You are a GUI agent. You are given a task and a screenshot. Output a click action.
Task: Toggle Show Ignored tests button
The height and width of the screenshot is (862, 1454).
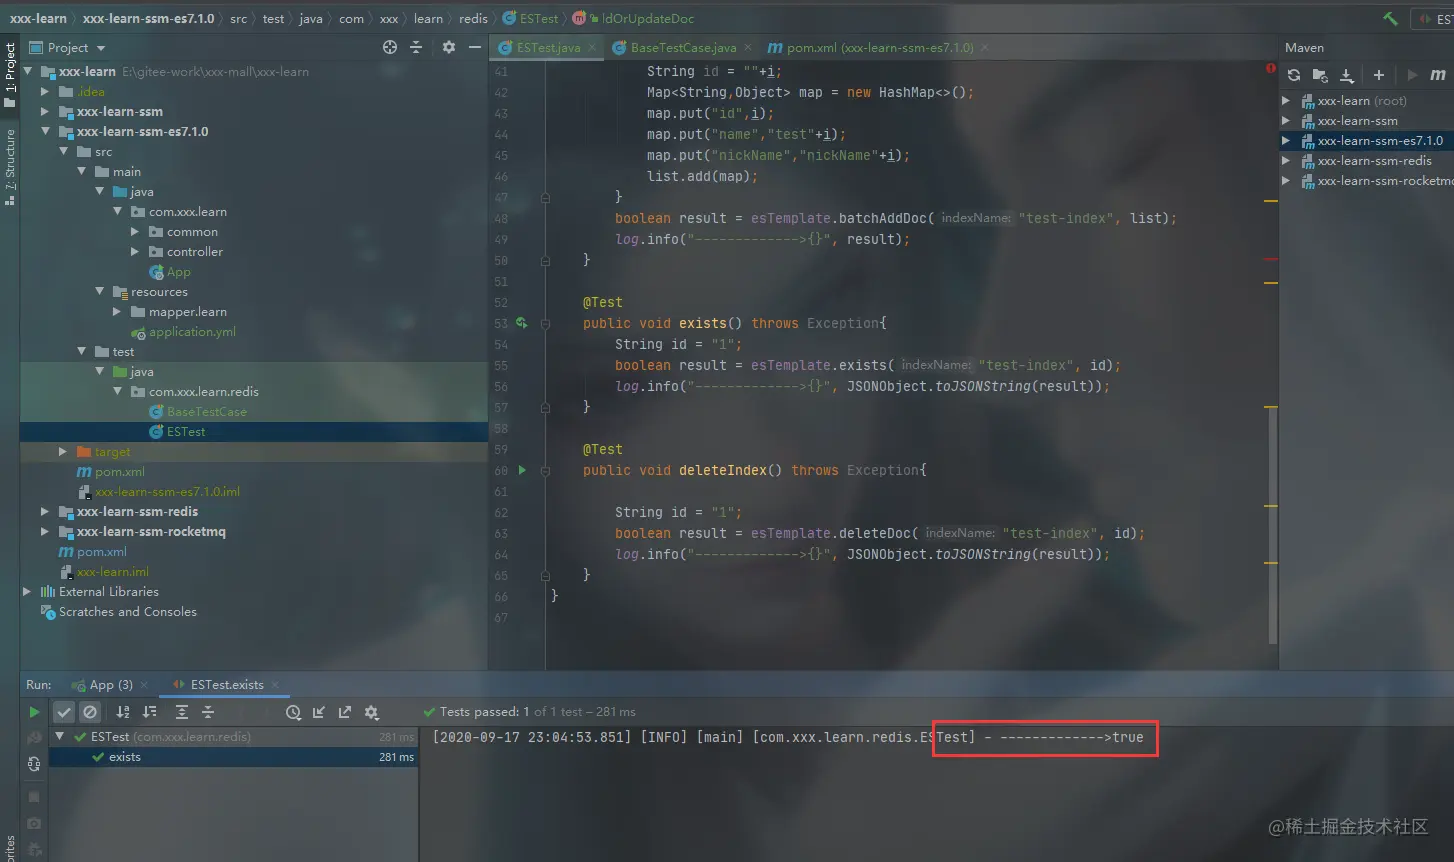(90, 712)
